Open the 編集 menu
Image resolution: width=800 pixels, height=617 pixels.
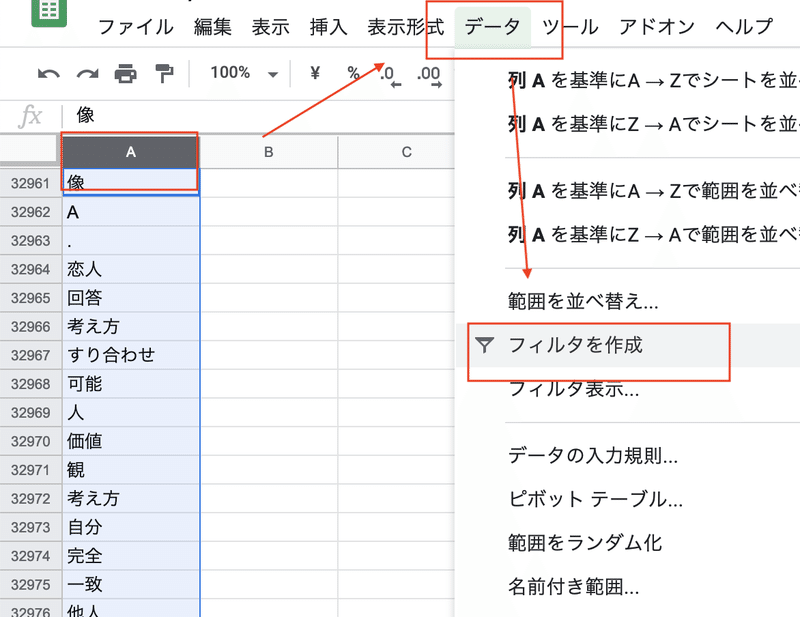[x=213, y=27]
